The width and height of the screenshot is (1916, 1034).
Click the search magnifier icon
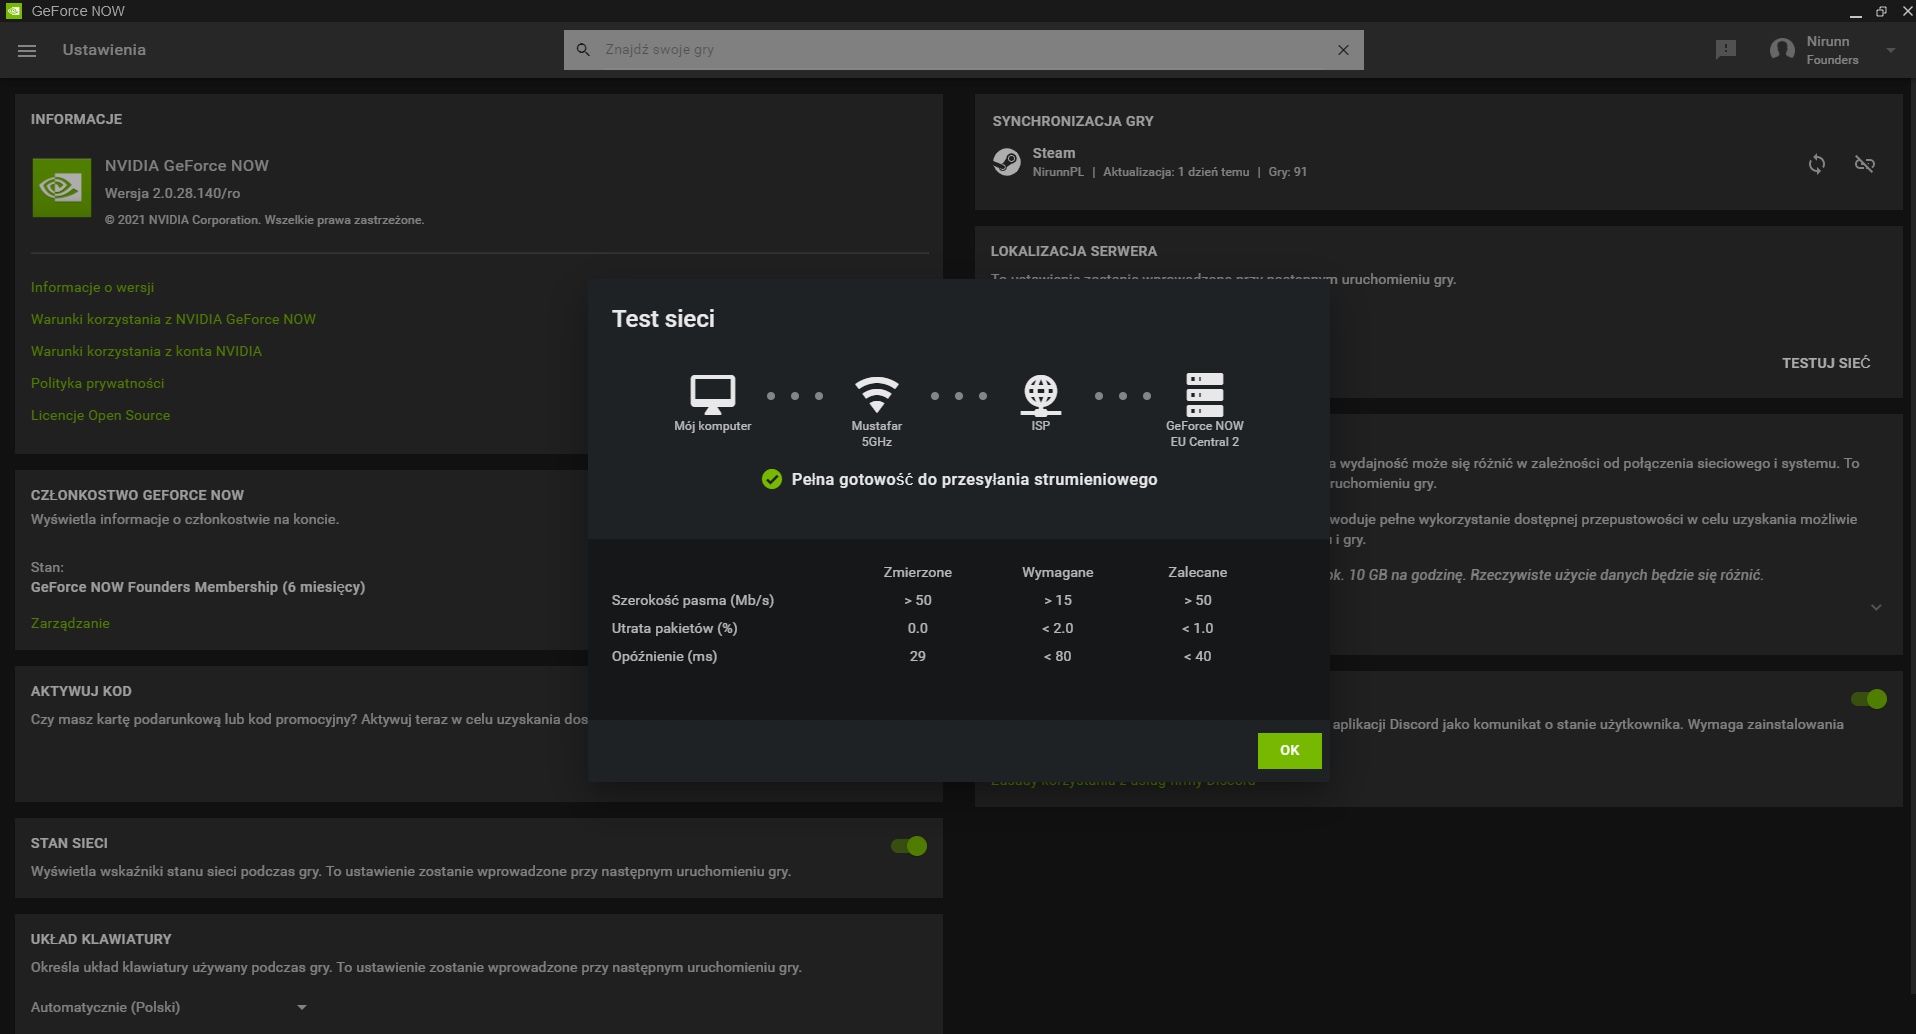(x=584, y=49)
